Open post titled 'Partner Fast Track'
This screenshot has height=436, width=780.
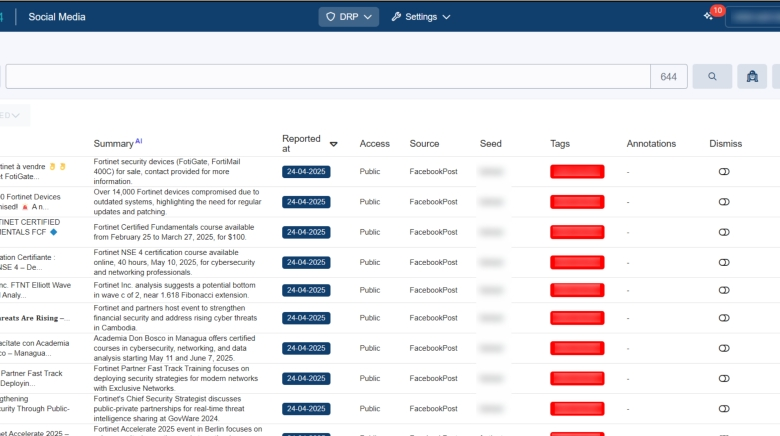31,379
